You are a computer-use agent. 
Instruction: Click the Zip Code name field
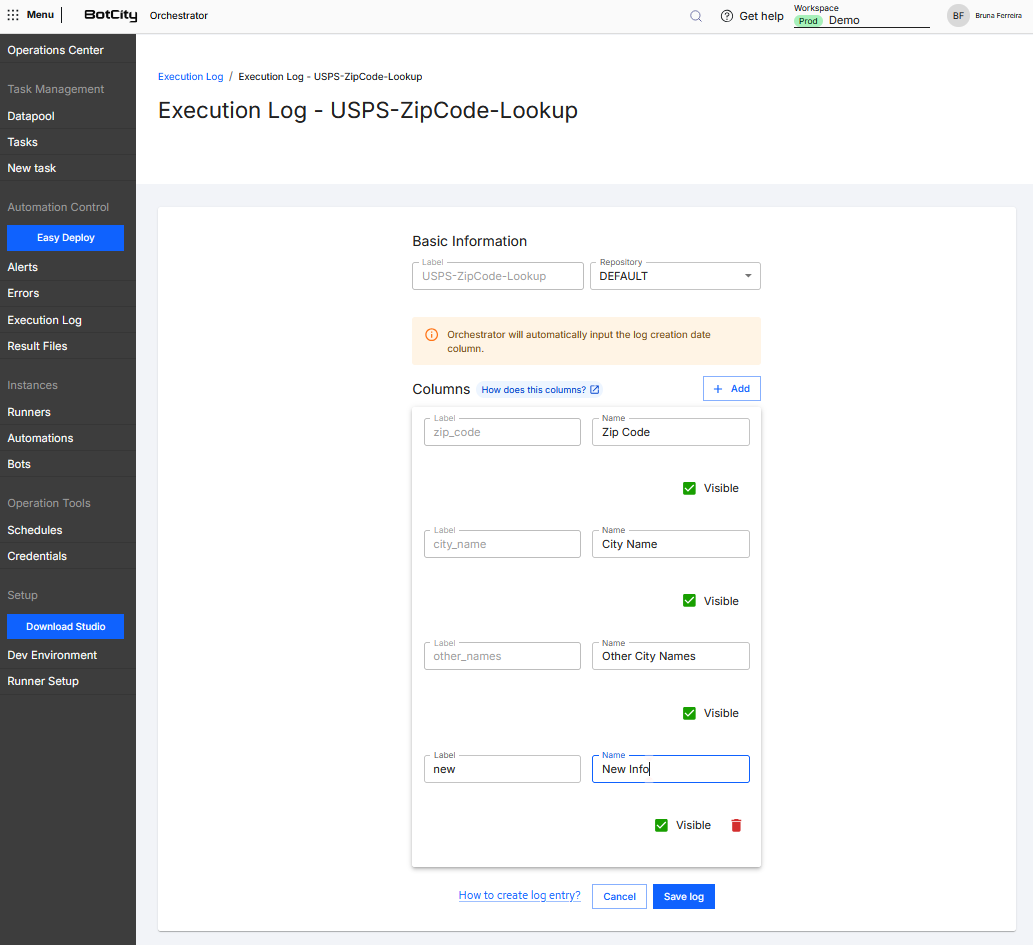[x=671, y=432]
